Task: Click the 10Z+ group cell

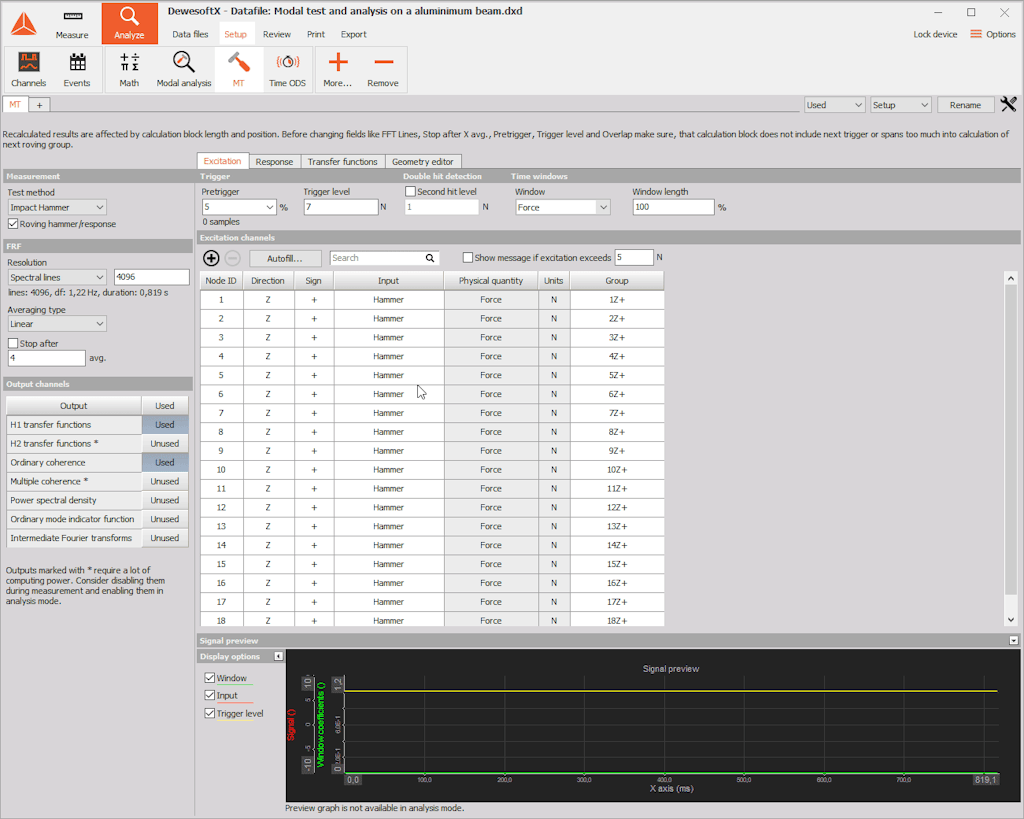Action: tap(616, 470)
